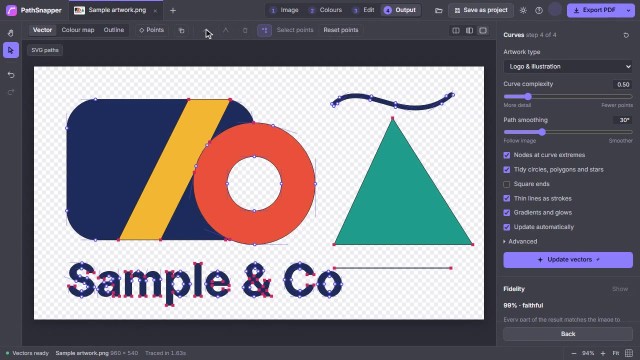Go to step 2 Colours

(325, 10)
